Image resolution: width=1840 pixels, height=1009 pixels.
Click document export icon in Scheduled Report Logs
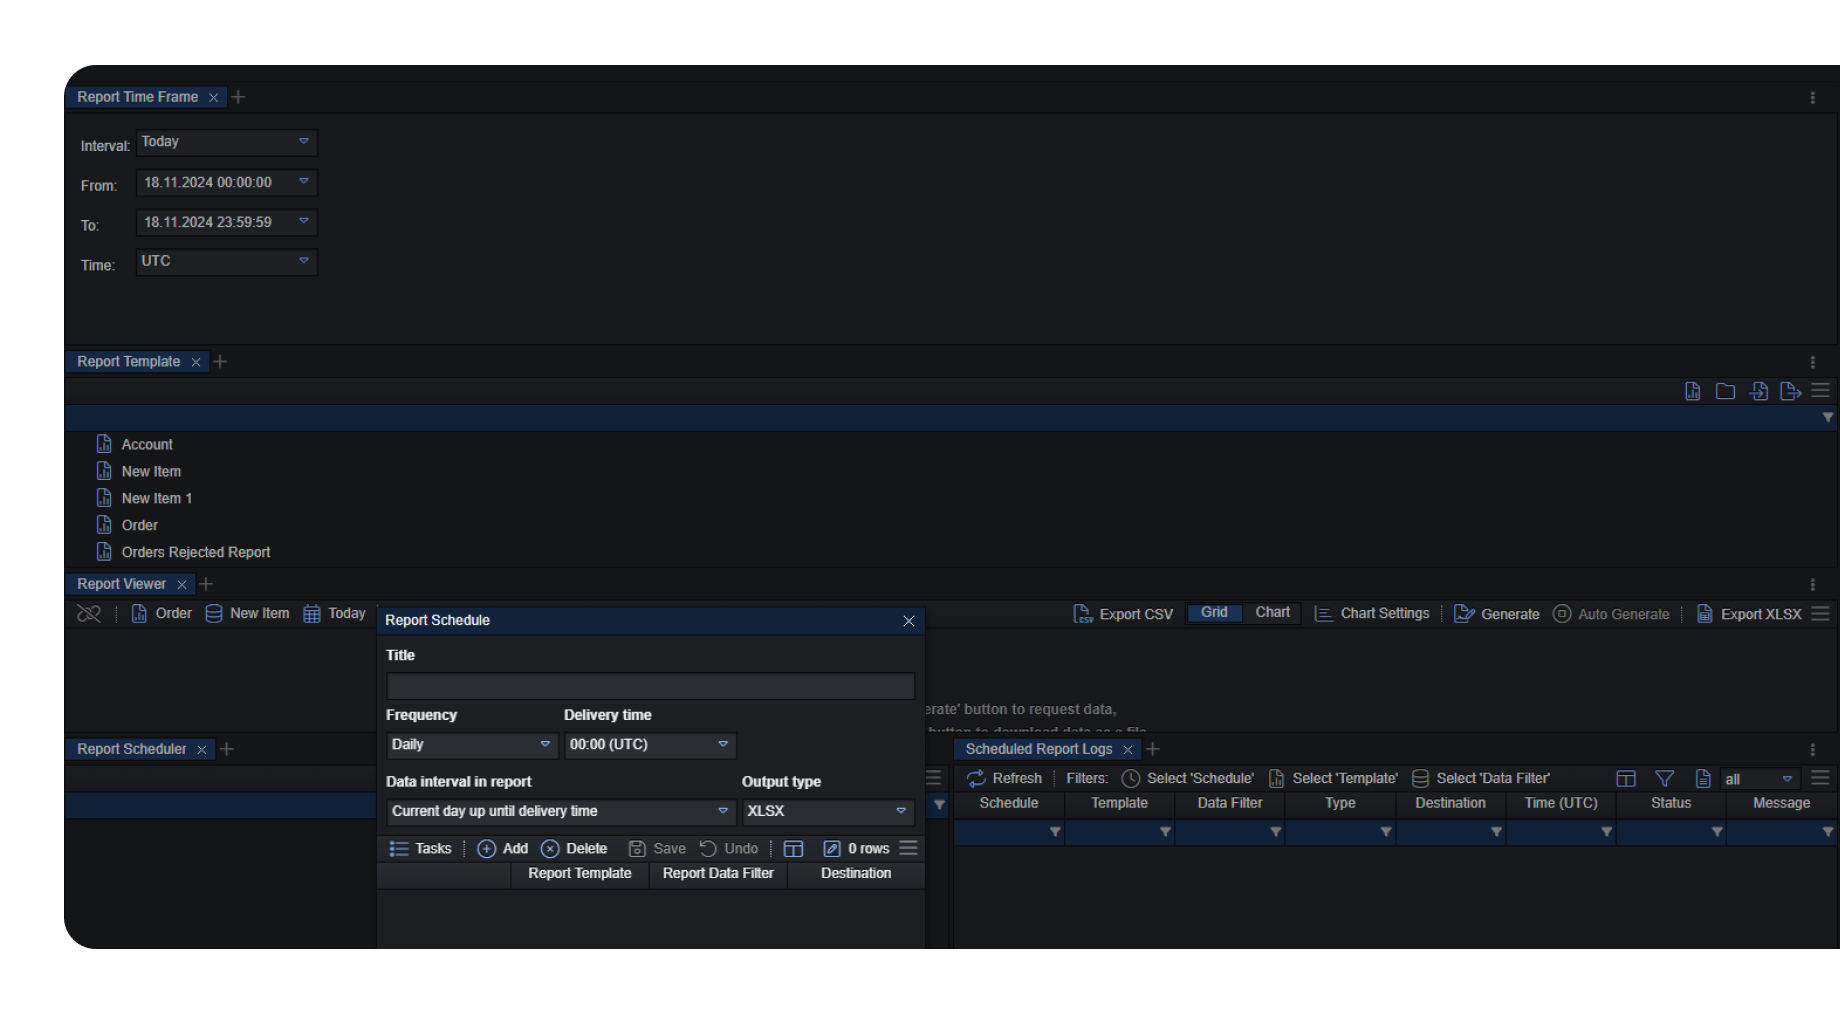(1703, 778)
